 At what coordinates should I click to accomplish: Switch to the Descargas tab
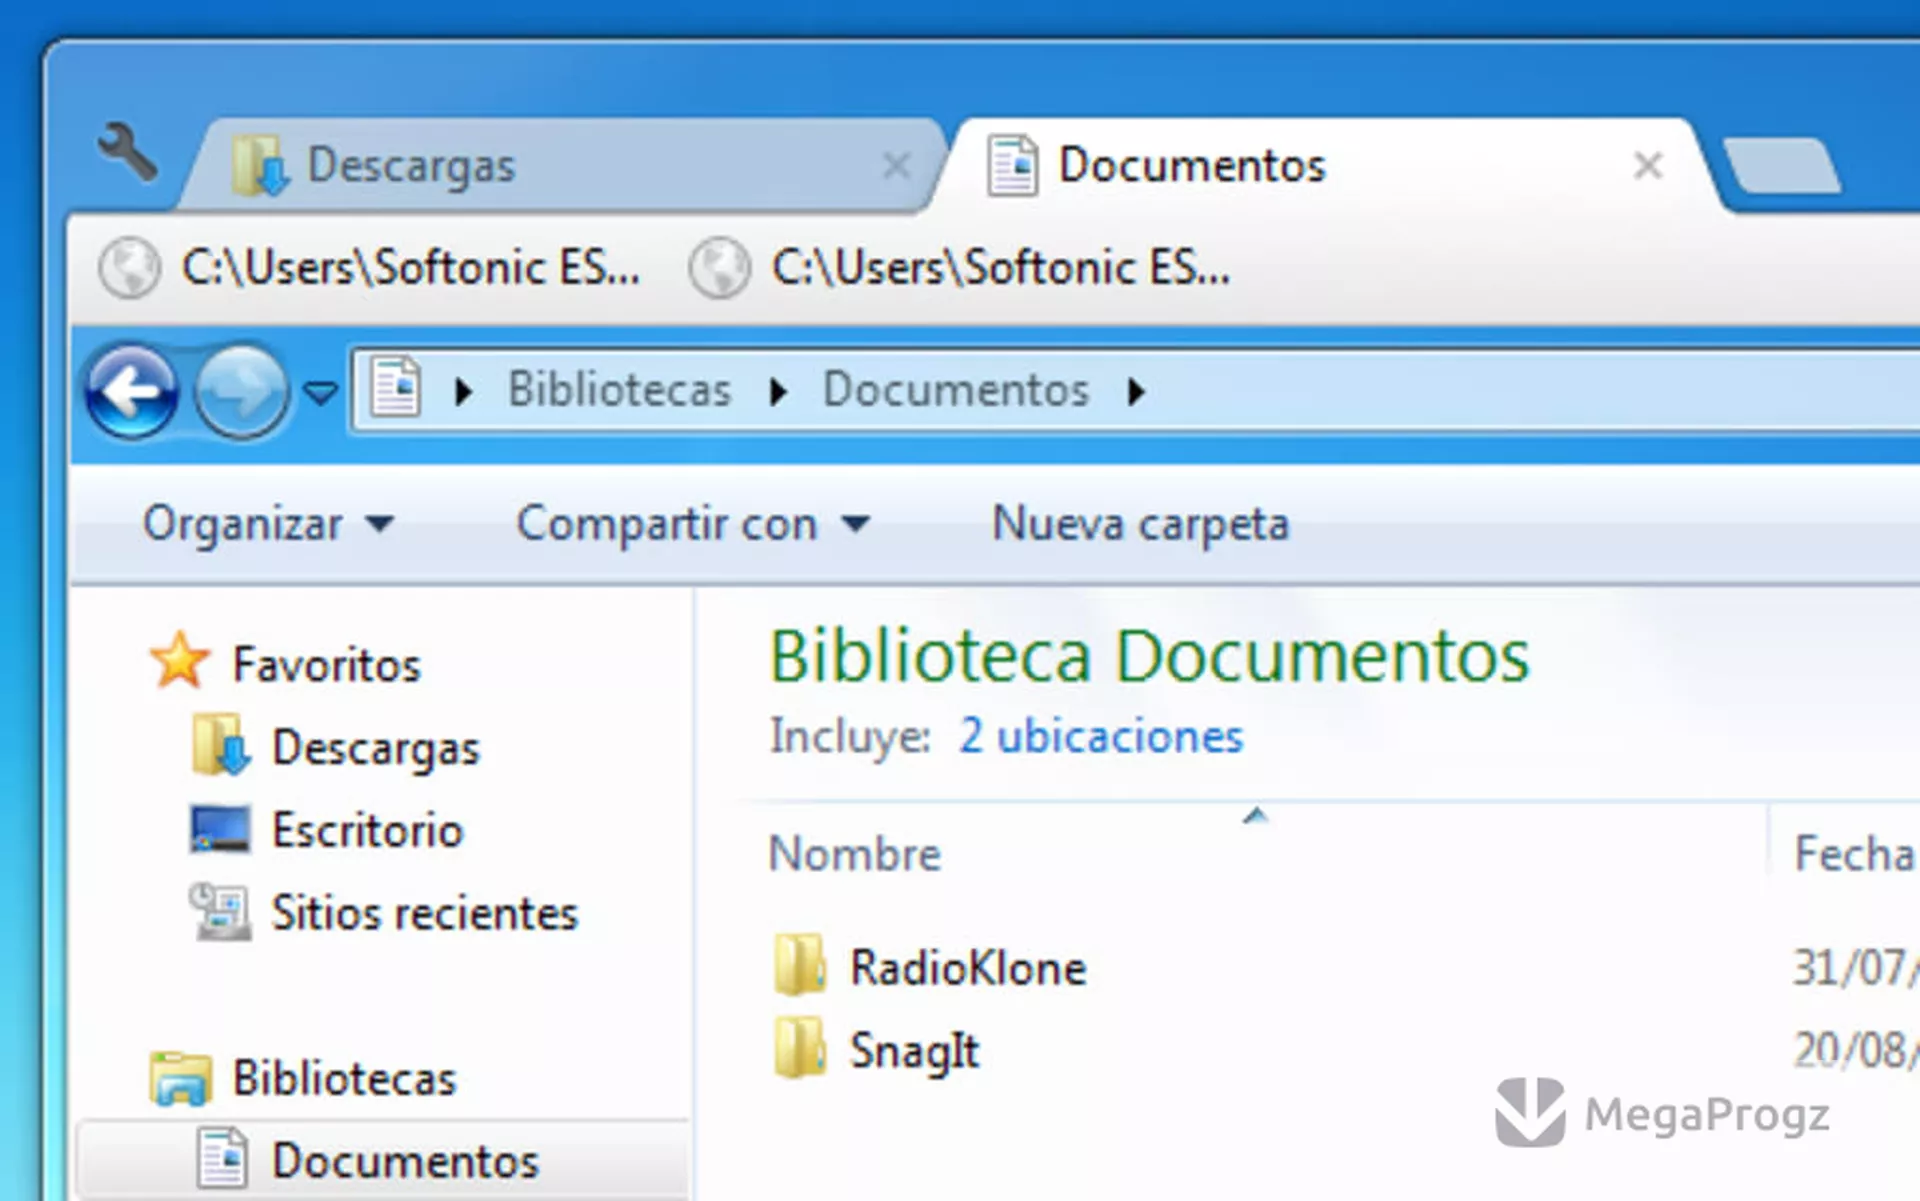pos(560,165)
